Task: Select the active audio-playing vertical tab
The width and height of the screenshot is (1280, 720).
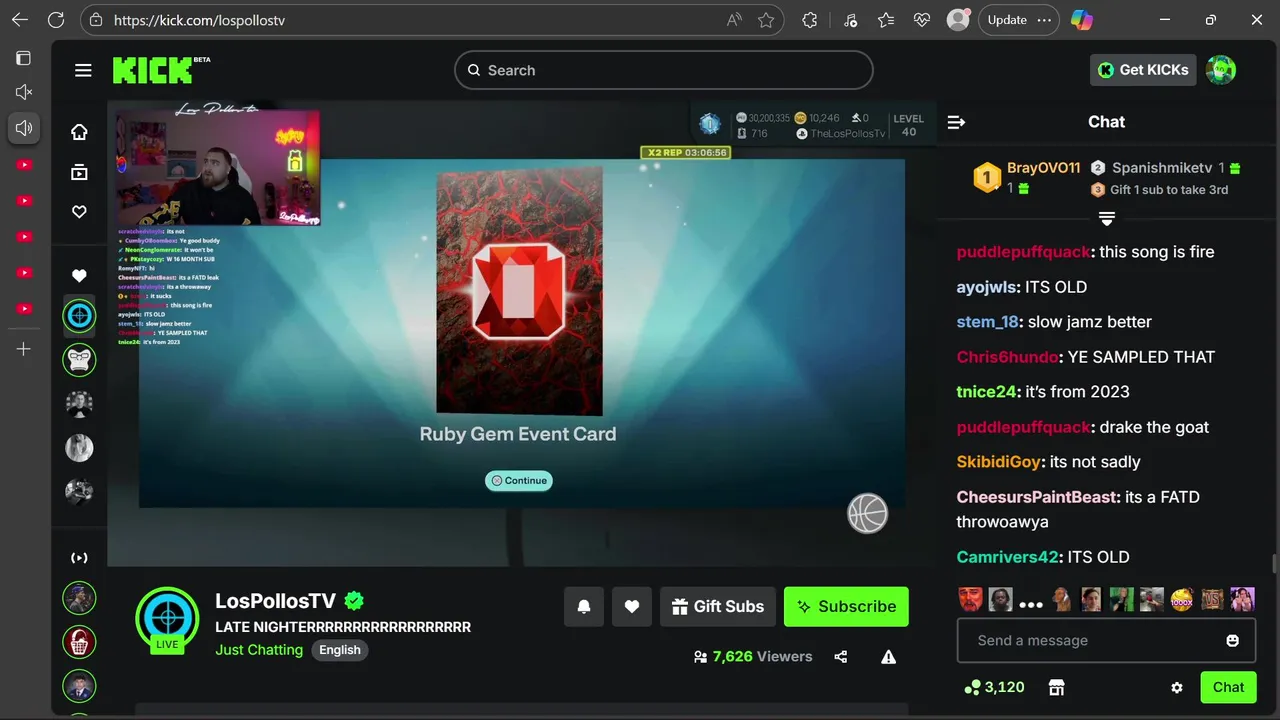Action: (x=24, y=127)
